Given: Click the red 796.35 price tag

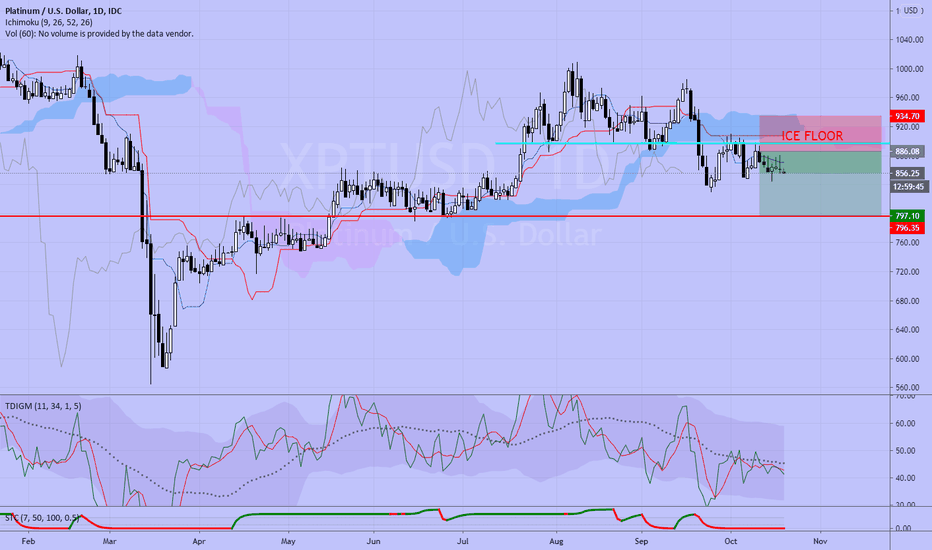Looking at the screenshot, I should [x=907, y=228].
